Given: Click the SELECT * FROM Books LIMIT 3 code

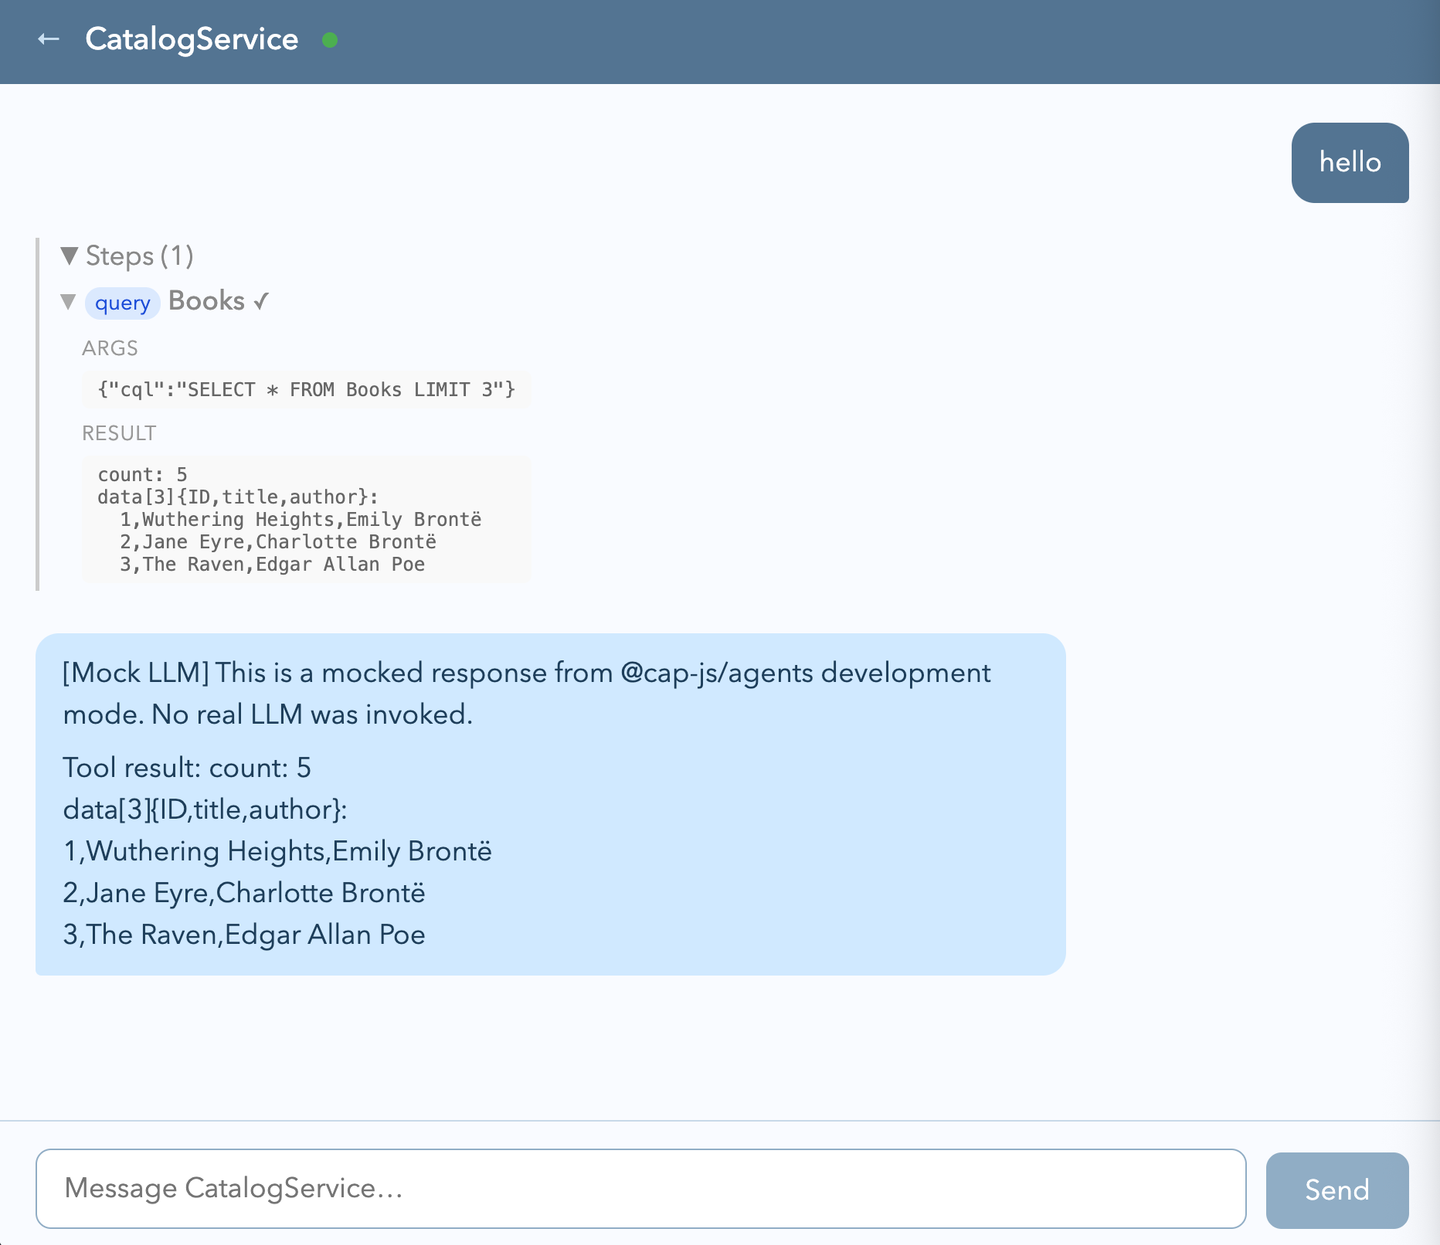Looking at the screenshot, I should click(x=306, y=390).
